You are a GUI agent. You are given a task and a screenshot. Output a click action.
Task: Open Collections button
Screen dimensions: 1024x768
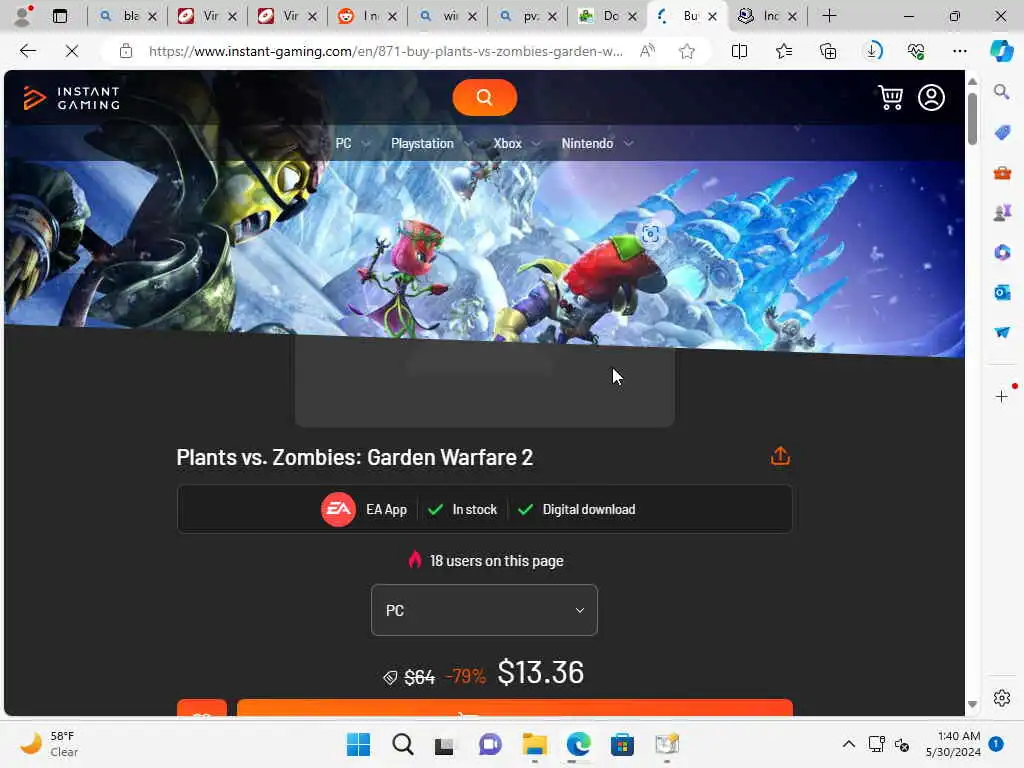828,51
